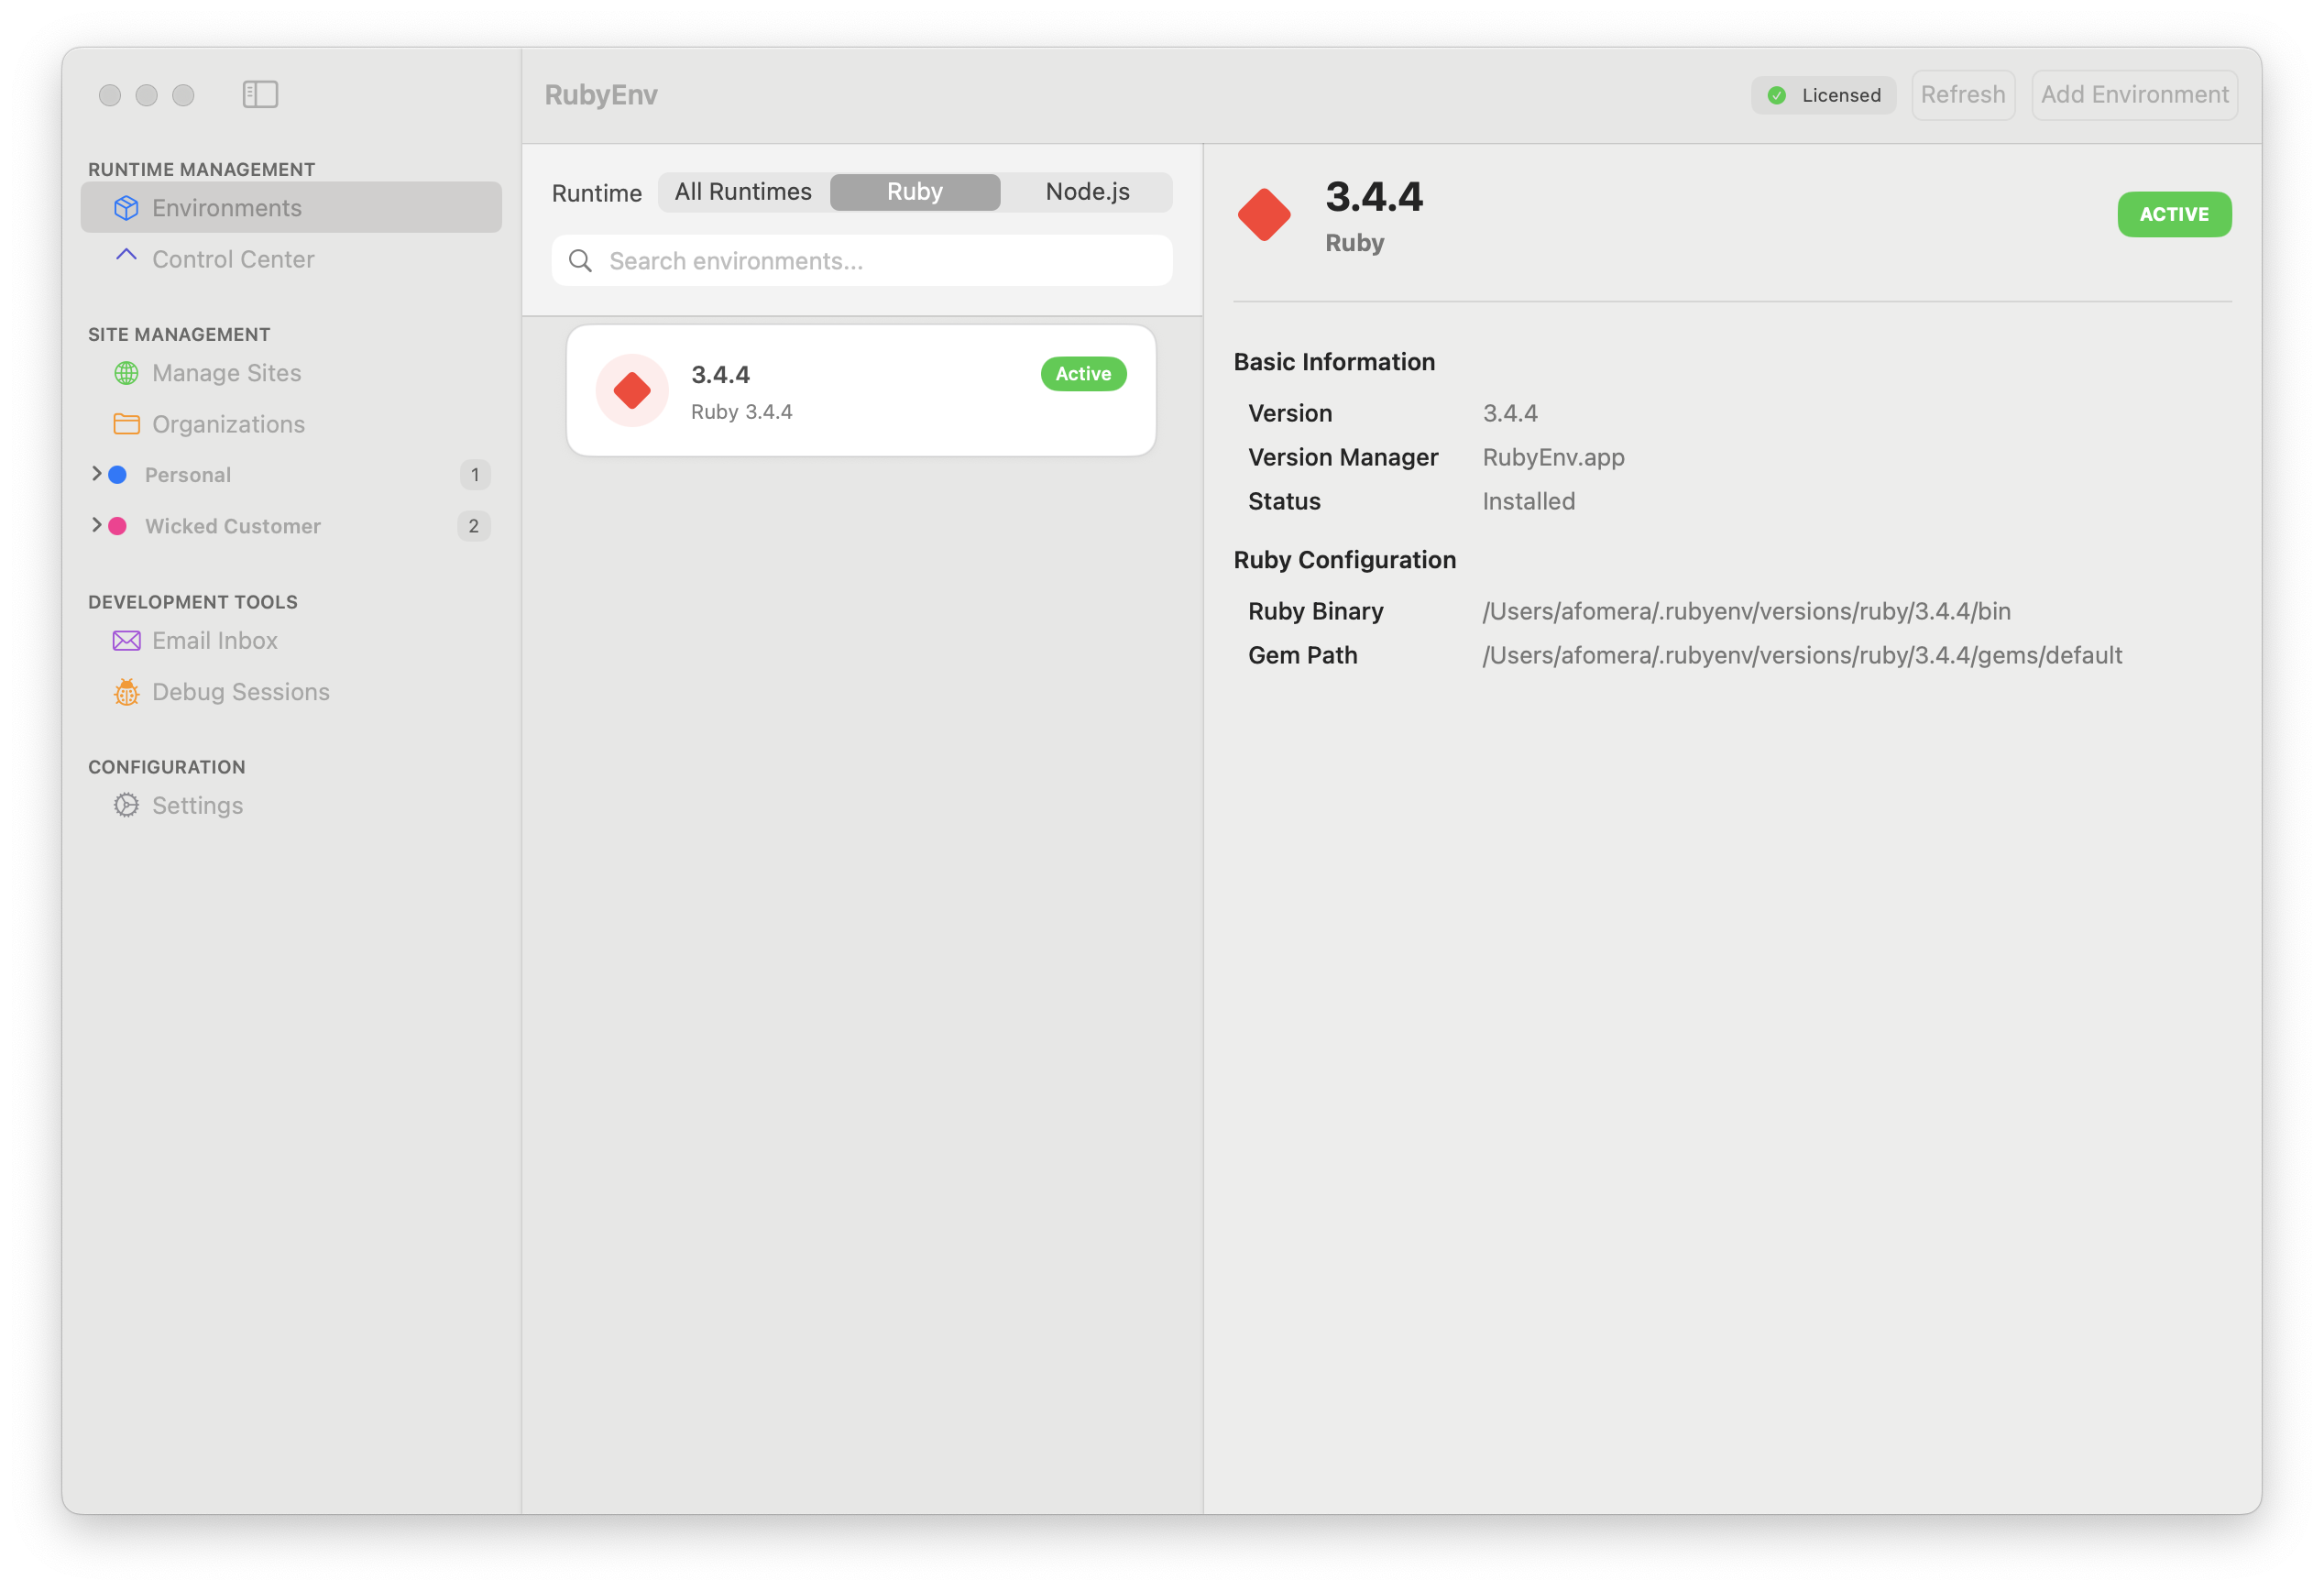Open Manage Sites in the sidebar
Viewport: 2324px width, 1591px height.
tap(291, 373)
